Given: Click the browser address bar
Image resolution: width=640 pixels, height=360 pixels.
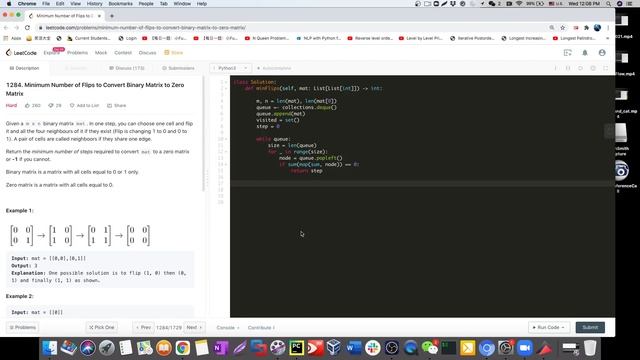Looking at the screenshot, I should (286, 28).
